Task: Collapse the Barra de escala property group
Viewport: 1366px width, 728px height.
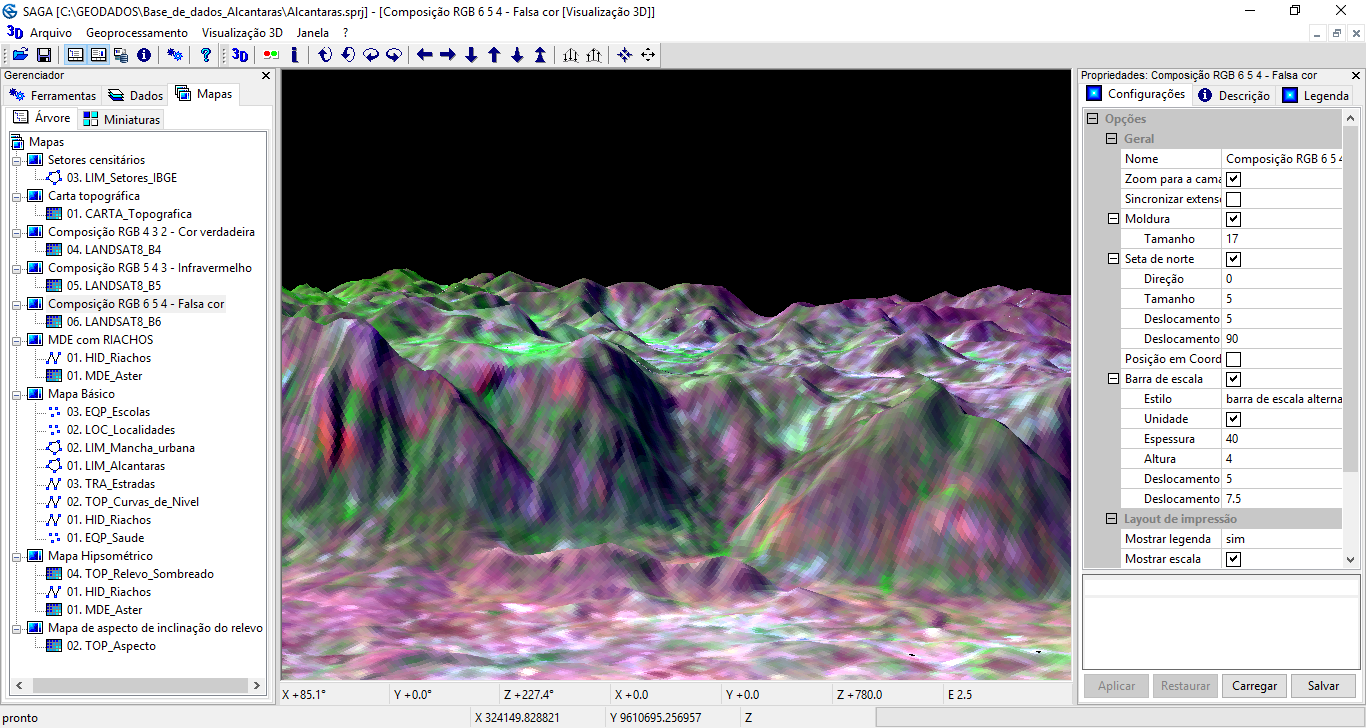Action: coord(1113,379)
